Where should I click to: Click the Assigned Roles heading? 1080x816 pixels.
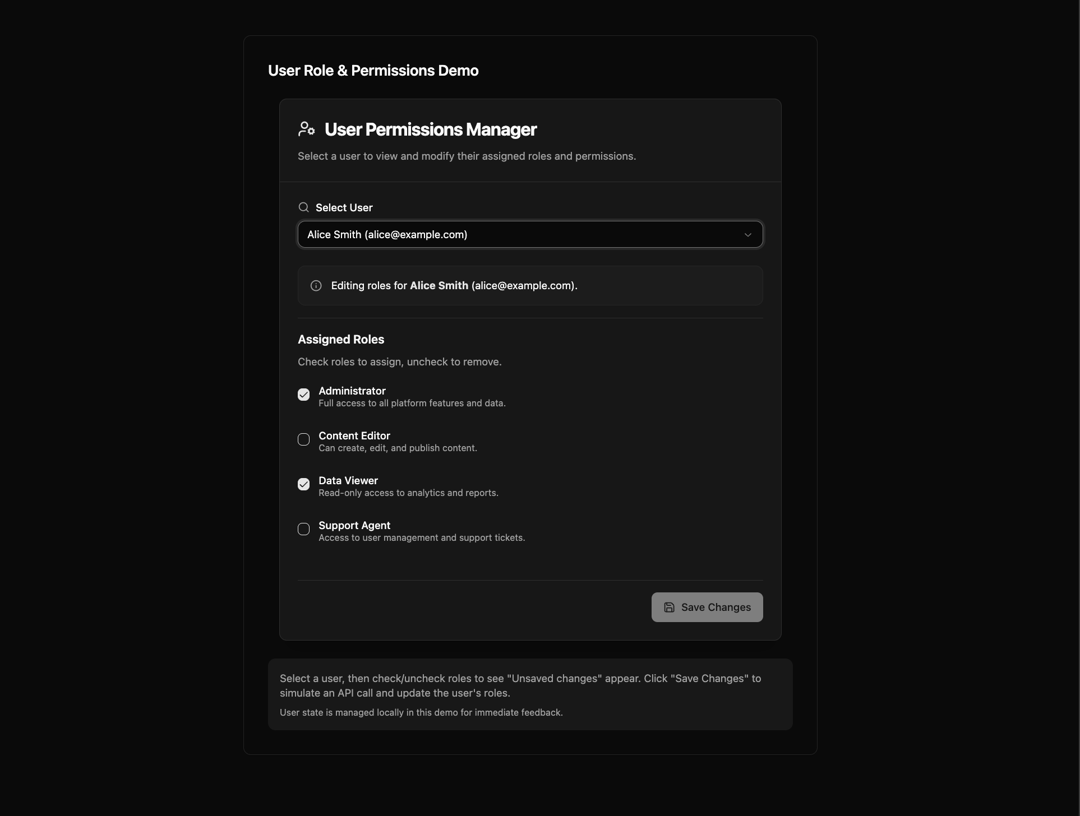[341, 339]
